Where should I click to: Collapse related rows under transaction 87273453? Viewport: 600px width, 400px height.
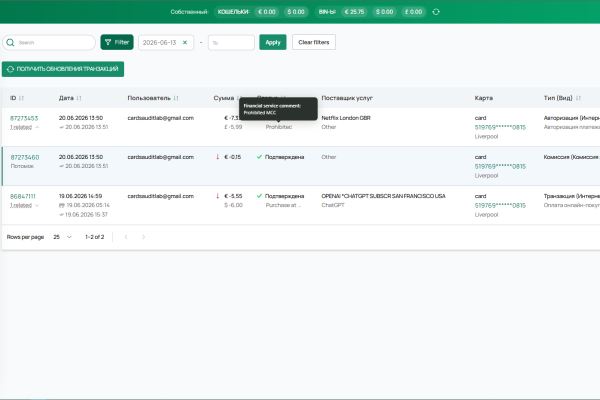[37, 127]
